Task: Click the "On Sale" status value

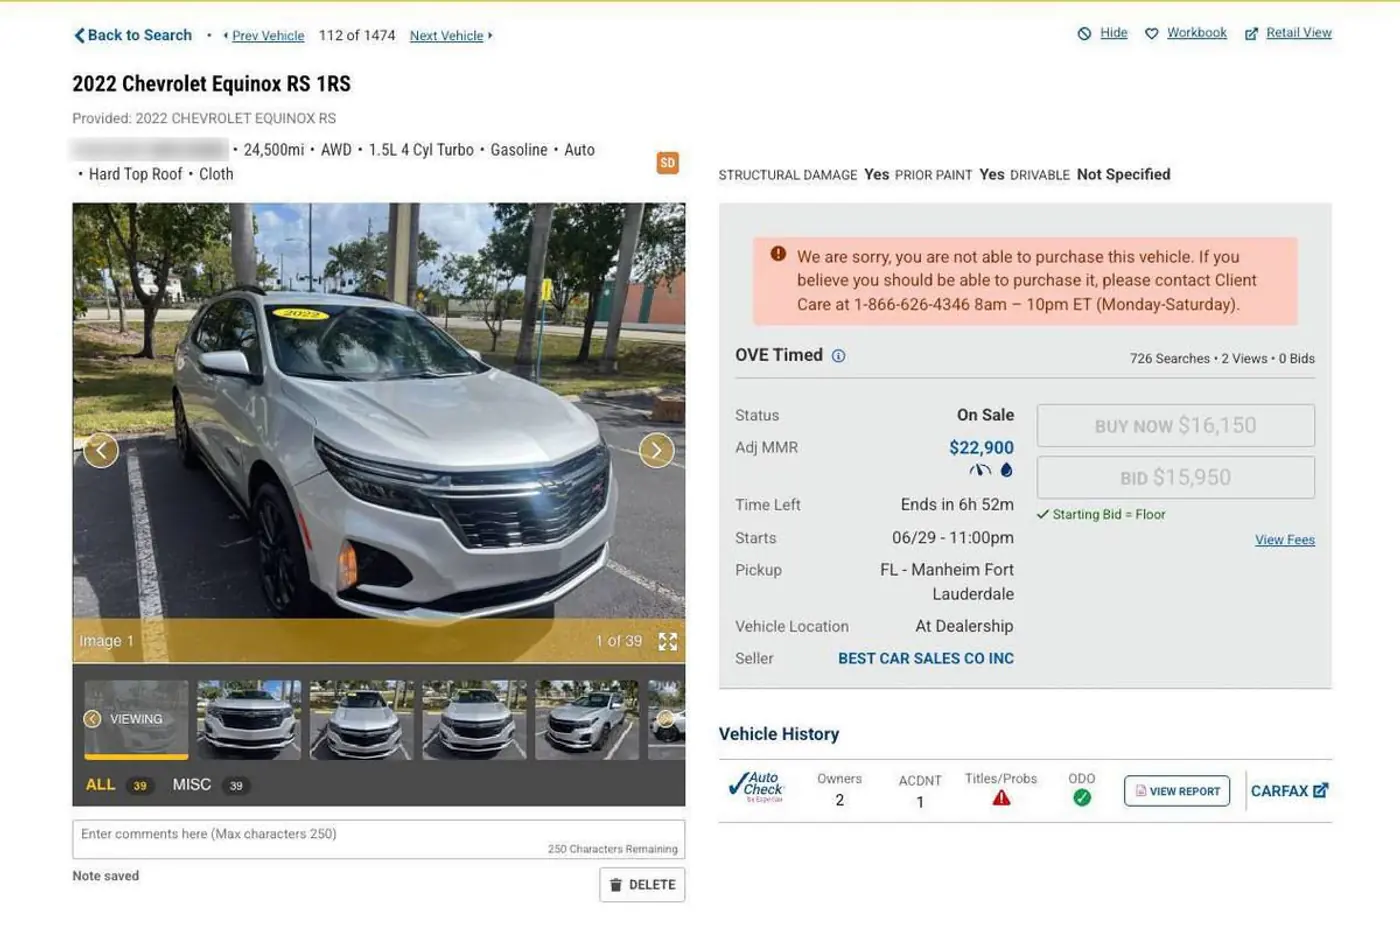Action: pos(985,415)
